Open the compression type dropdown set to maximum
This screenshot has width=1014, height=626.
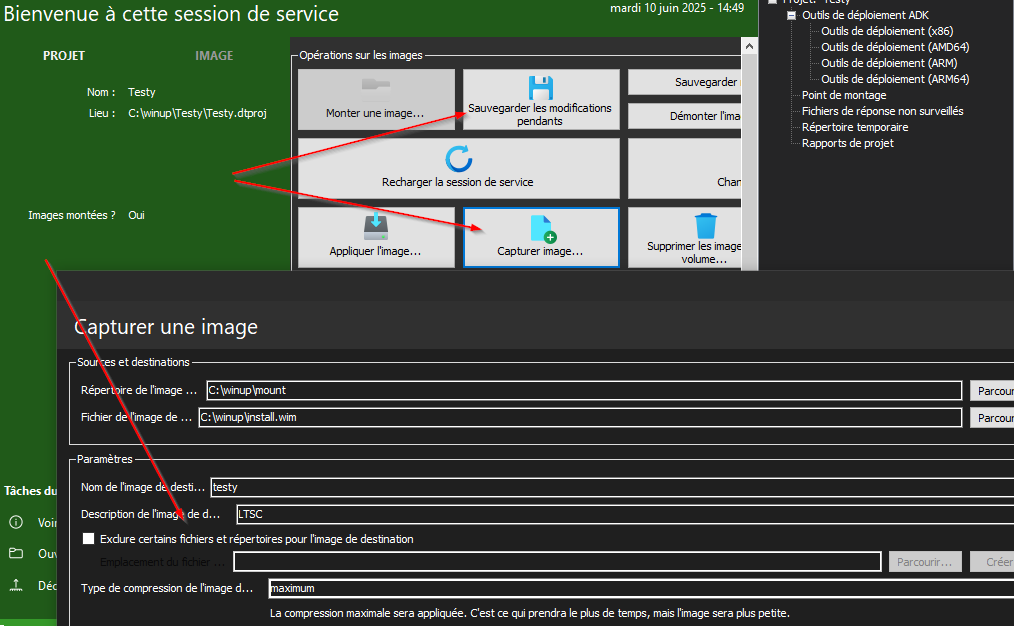tap(641, 588)
